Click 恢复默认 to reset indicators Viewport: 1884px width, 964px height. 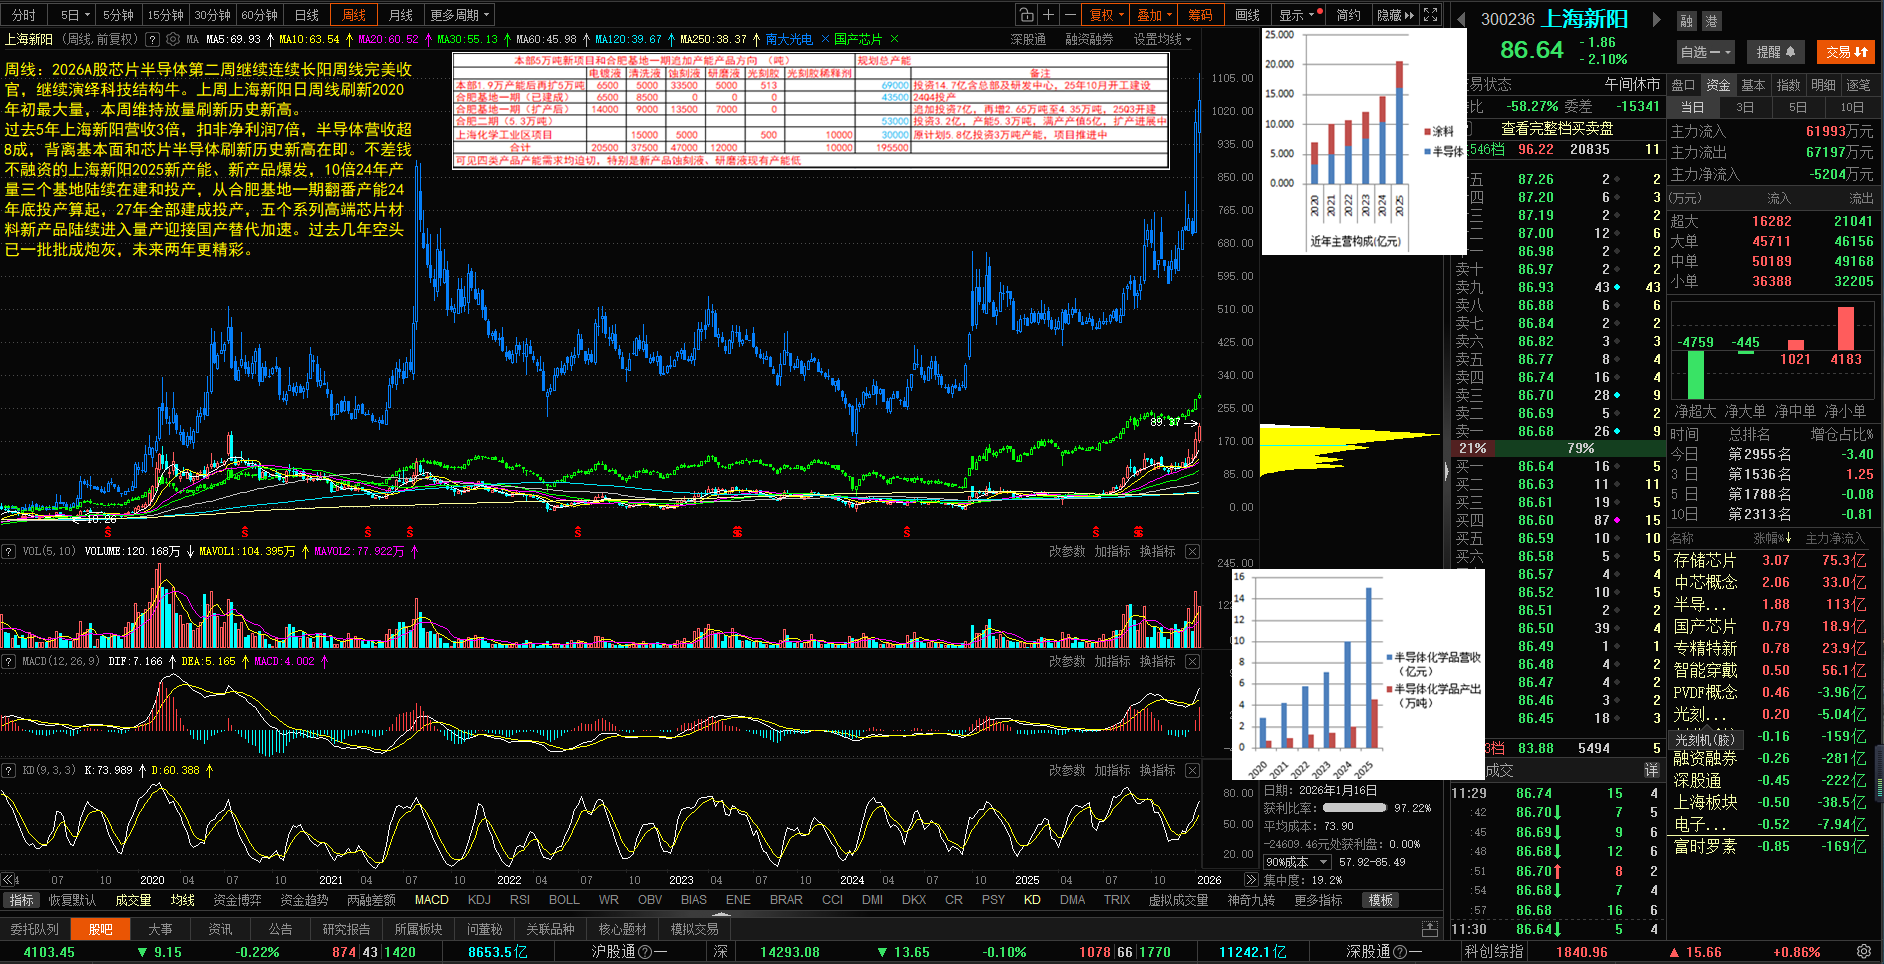72,900
